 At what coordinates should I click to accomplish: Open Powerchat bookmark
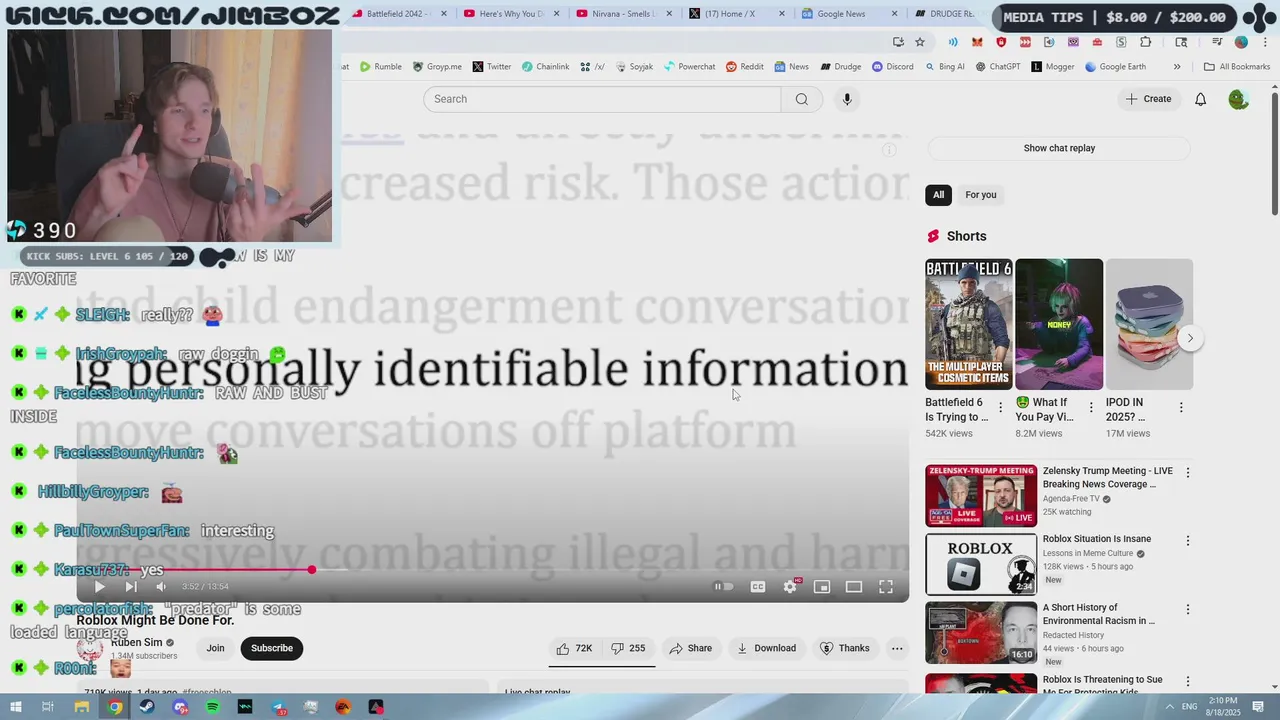[x=689, y=67]
